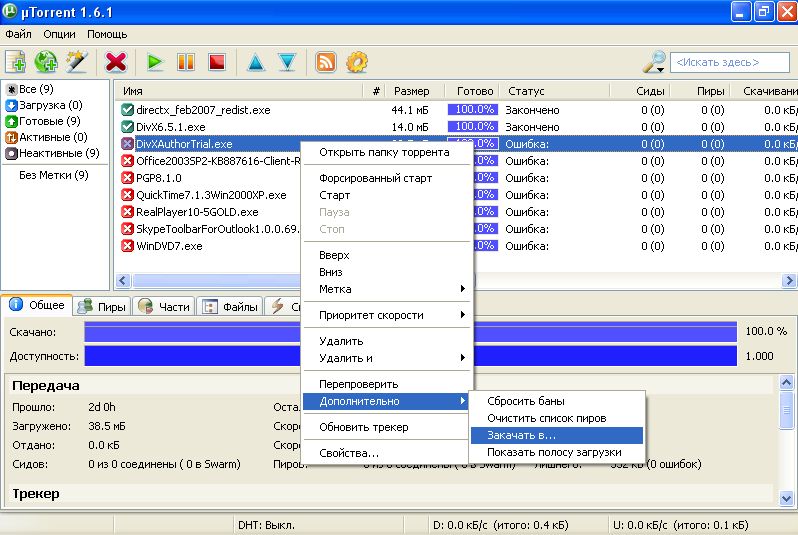Choose Старт in context menu
This screenshot has width=798, height=535.
click(387, 195)
